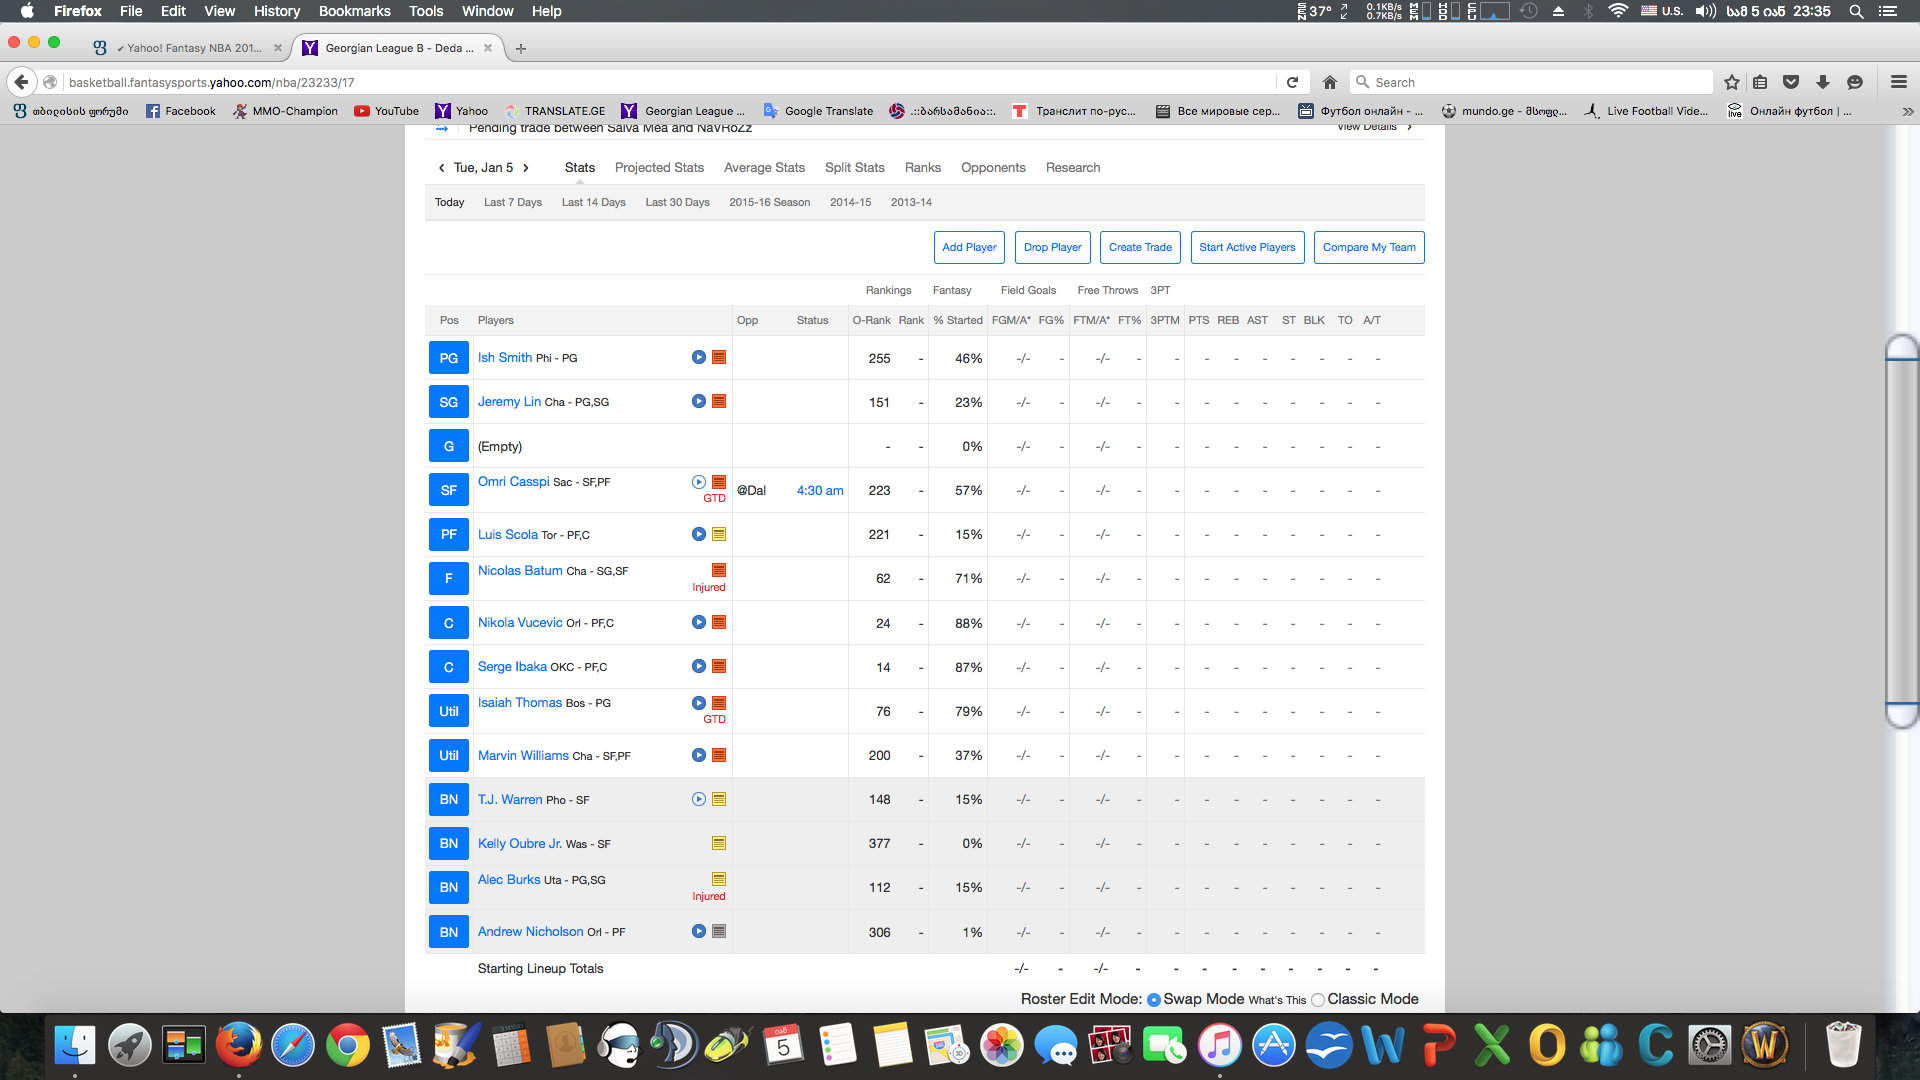Image resolution: width=1920 pixels, height=1080 pixels.
Task: Open the red notes icon for Nicolas Batum
Action: (719, 570)
